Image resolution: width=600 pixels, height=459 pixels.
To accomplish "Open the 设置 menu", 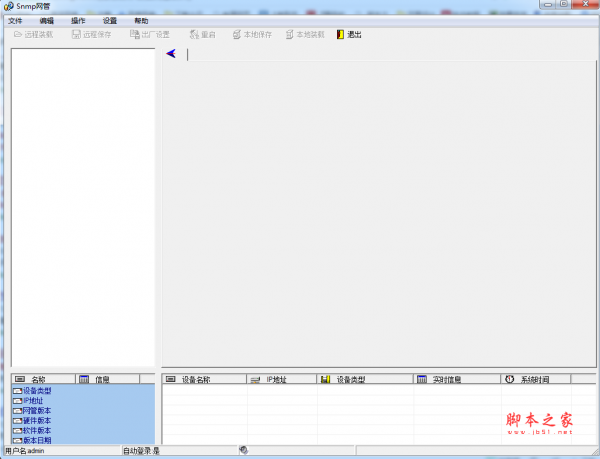I will pos(110,21).
